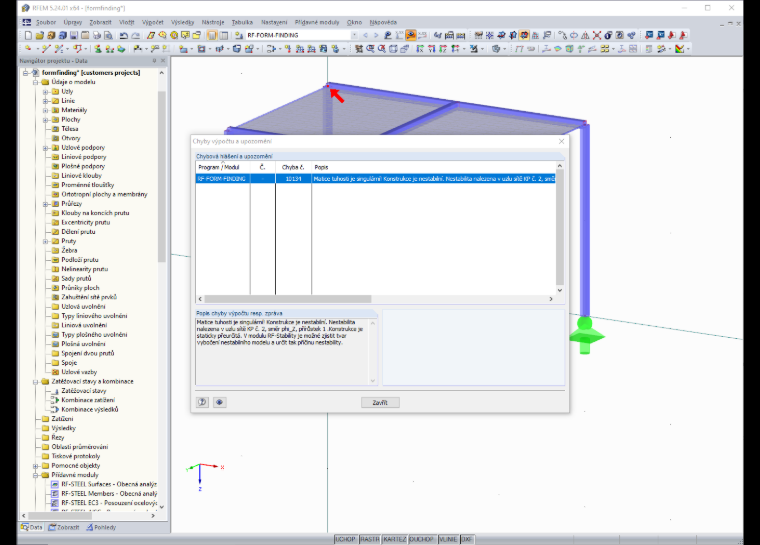Select Klouby na koncích prutu tree item
The height and width of the screenshot is (545, 760).
[x=95, y=213]
